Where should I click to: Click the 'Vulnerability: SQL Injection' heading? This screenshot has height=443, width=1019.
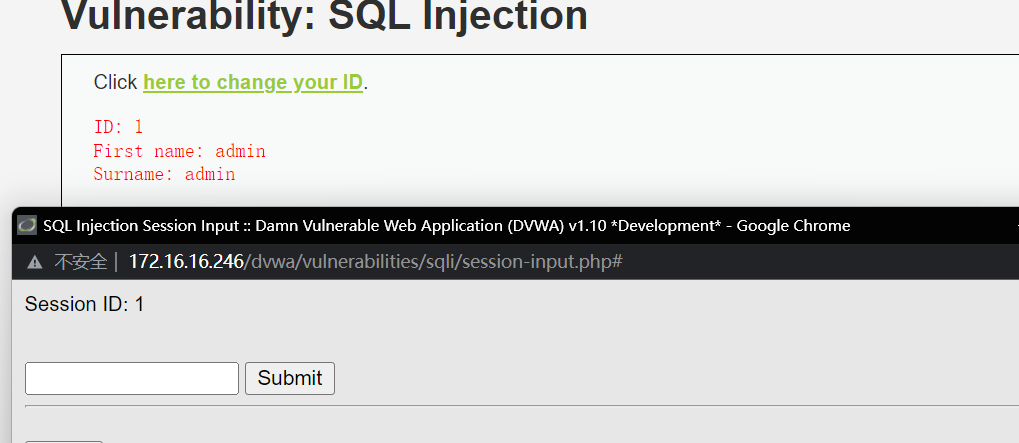point(324,14)
